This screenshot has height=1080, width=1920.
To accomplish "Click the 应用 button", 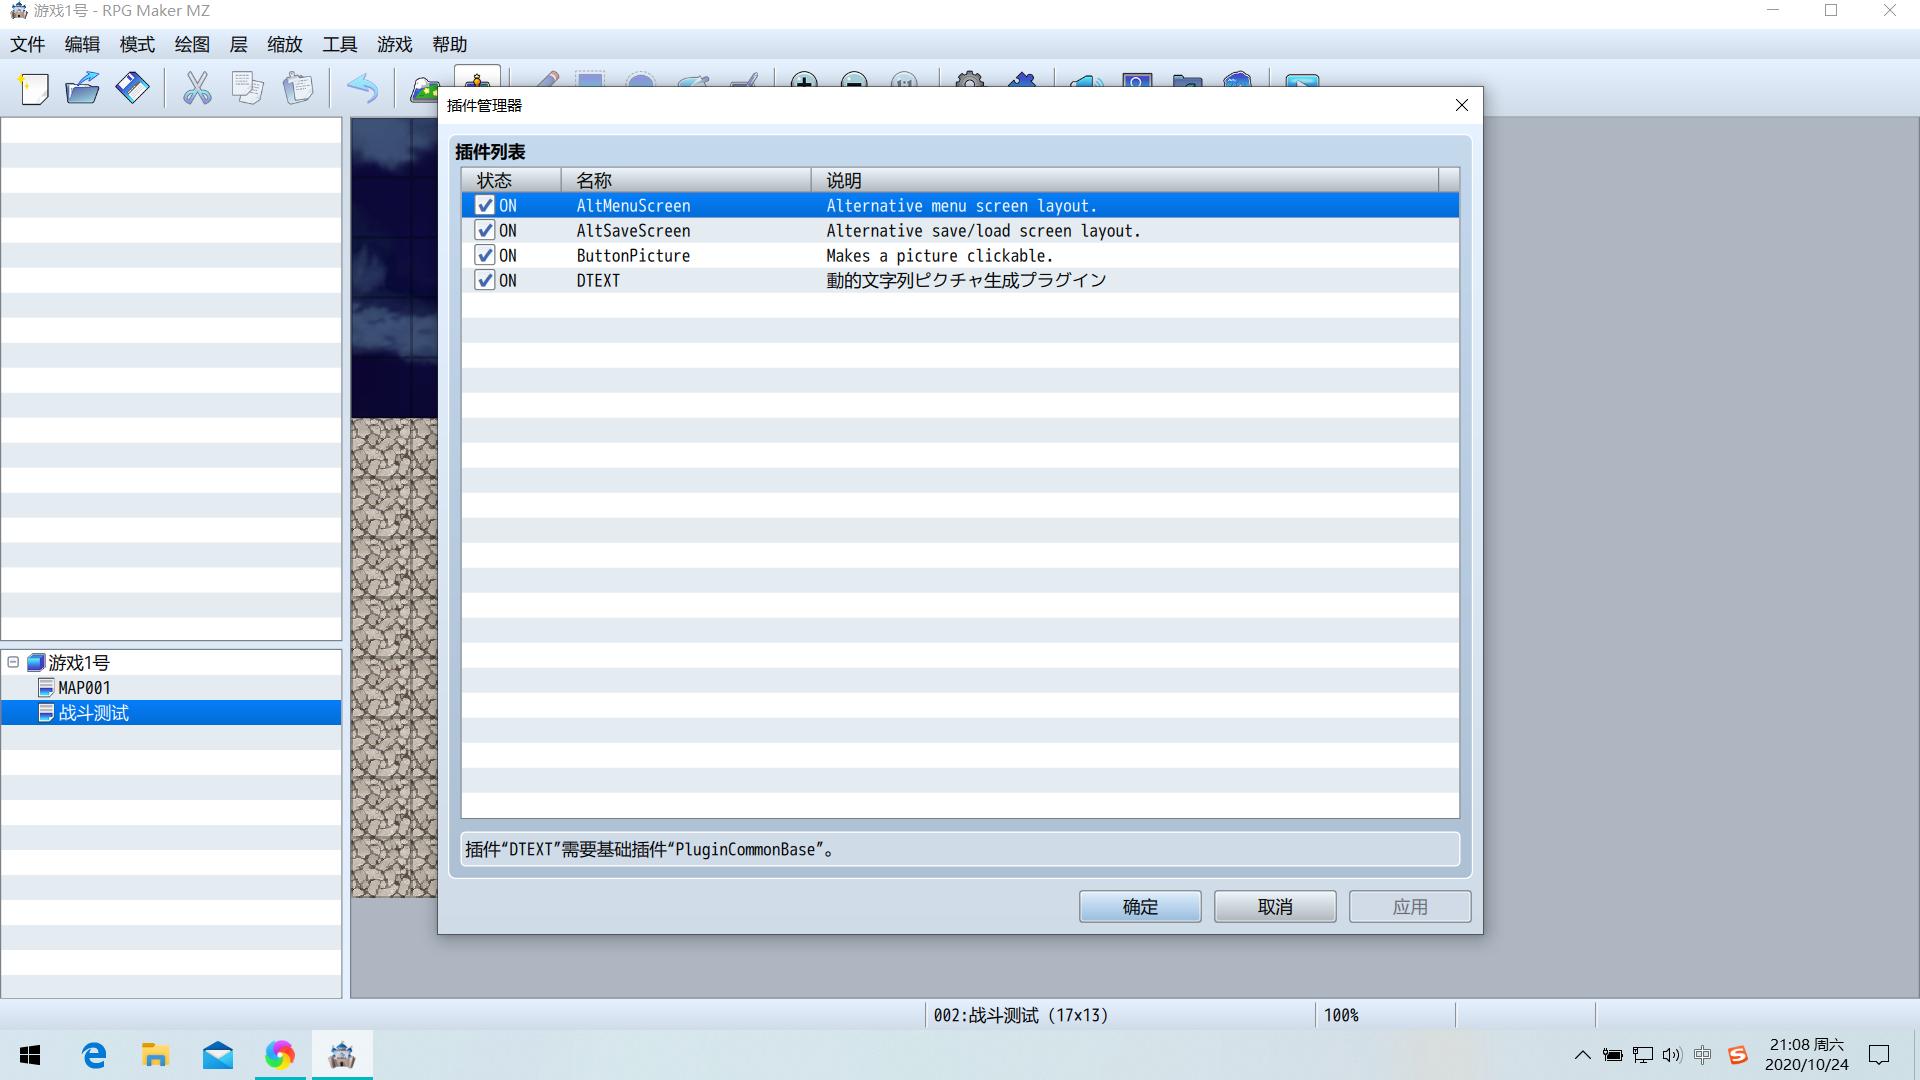I will tap(1410, 906).
